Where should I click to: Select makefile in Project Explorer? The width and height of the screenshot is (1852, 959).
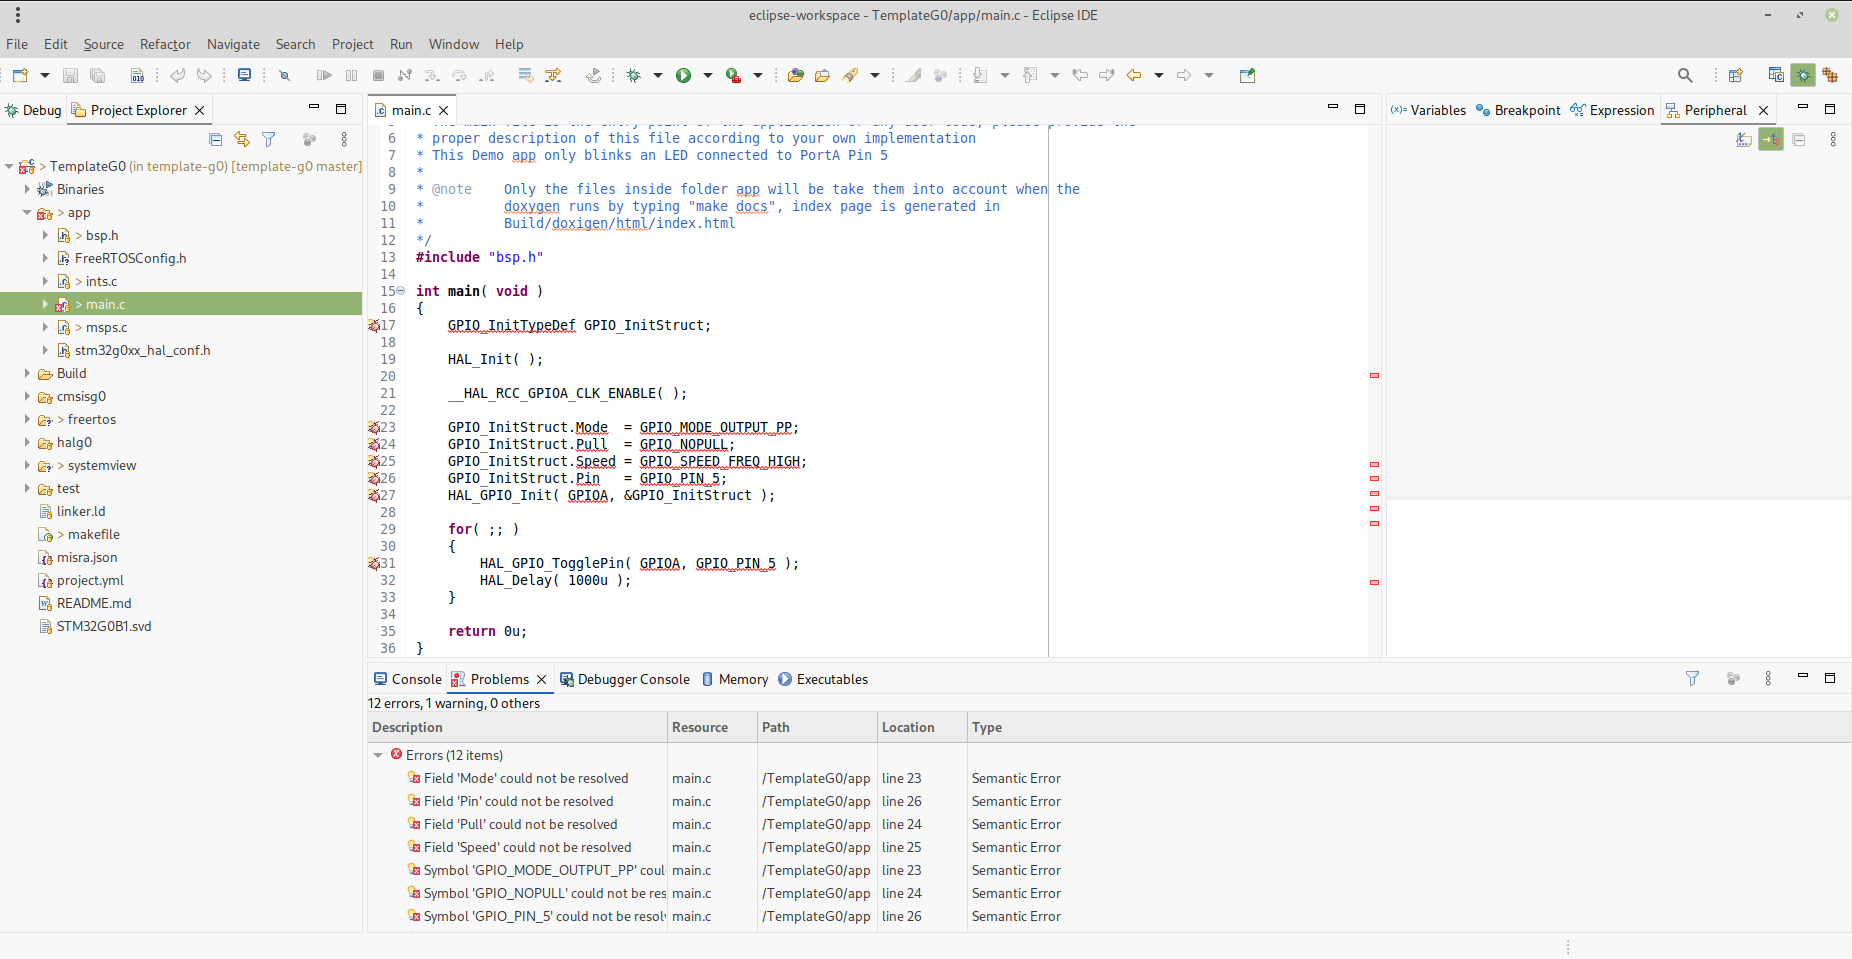[93, 535]
